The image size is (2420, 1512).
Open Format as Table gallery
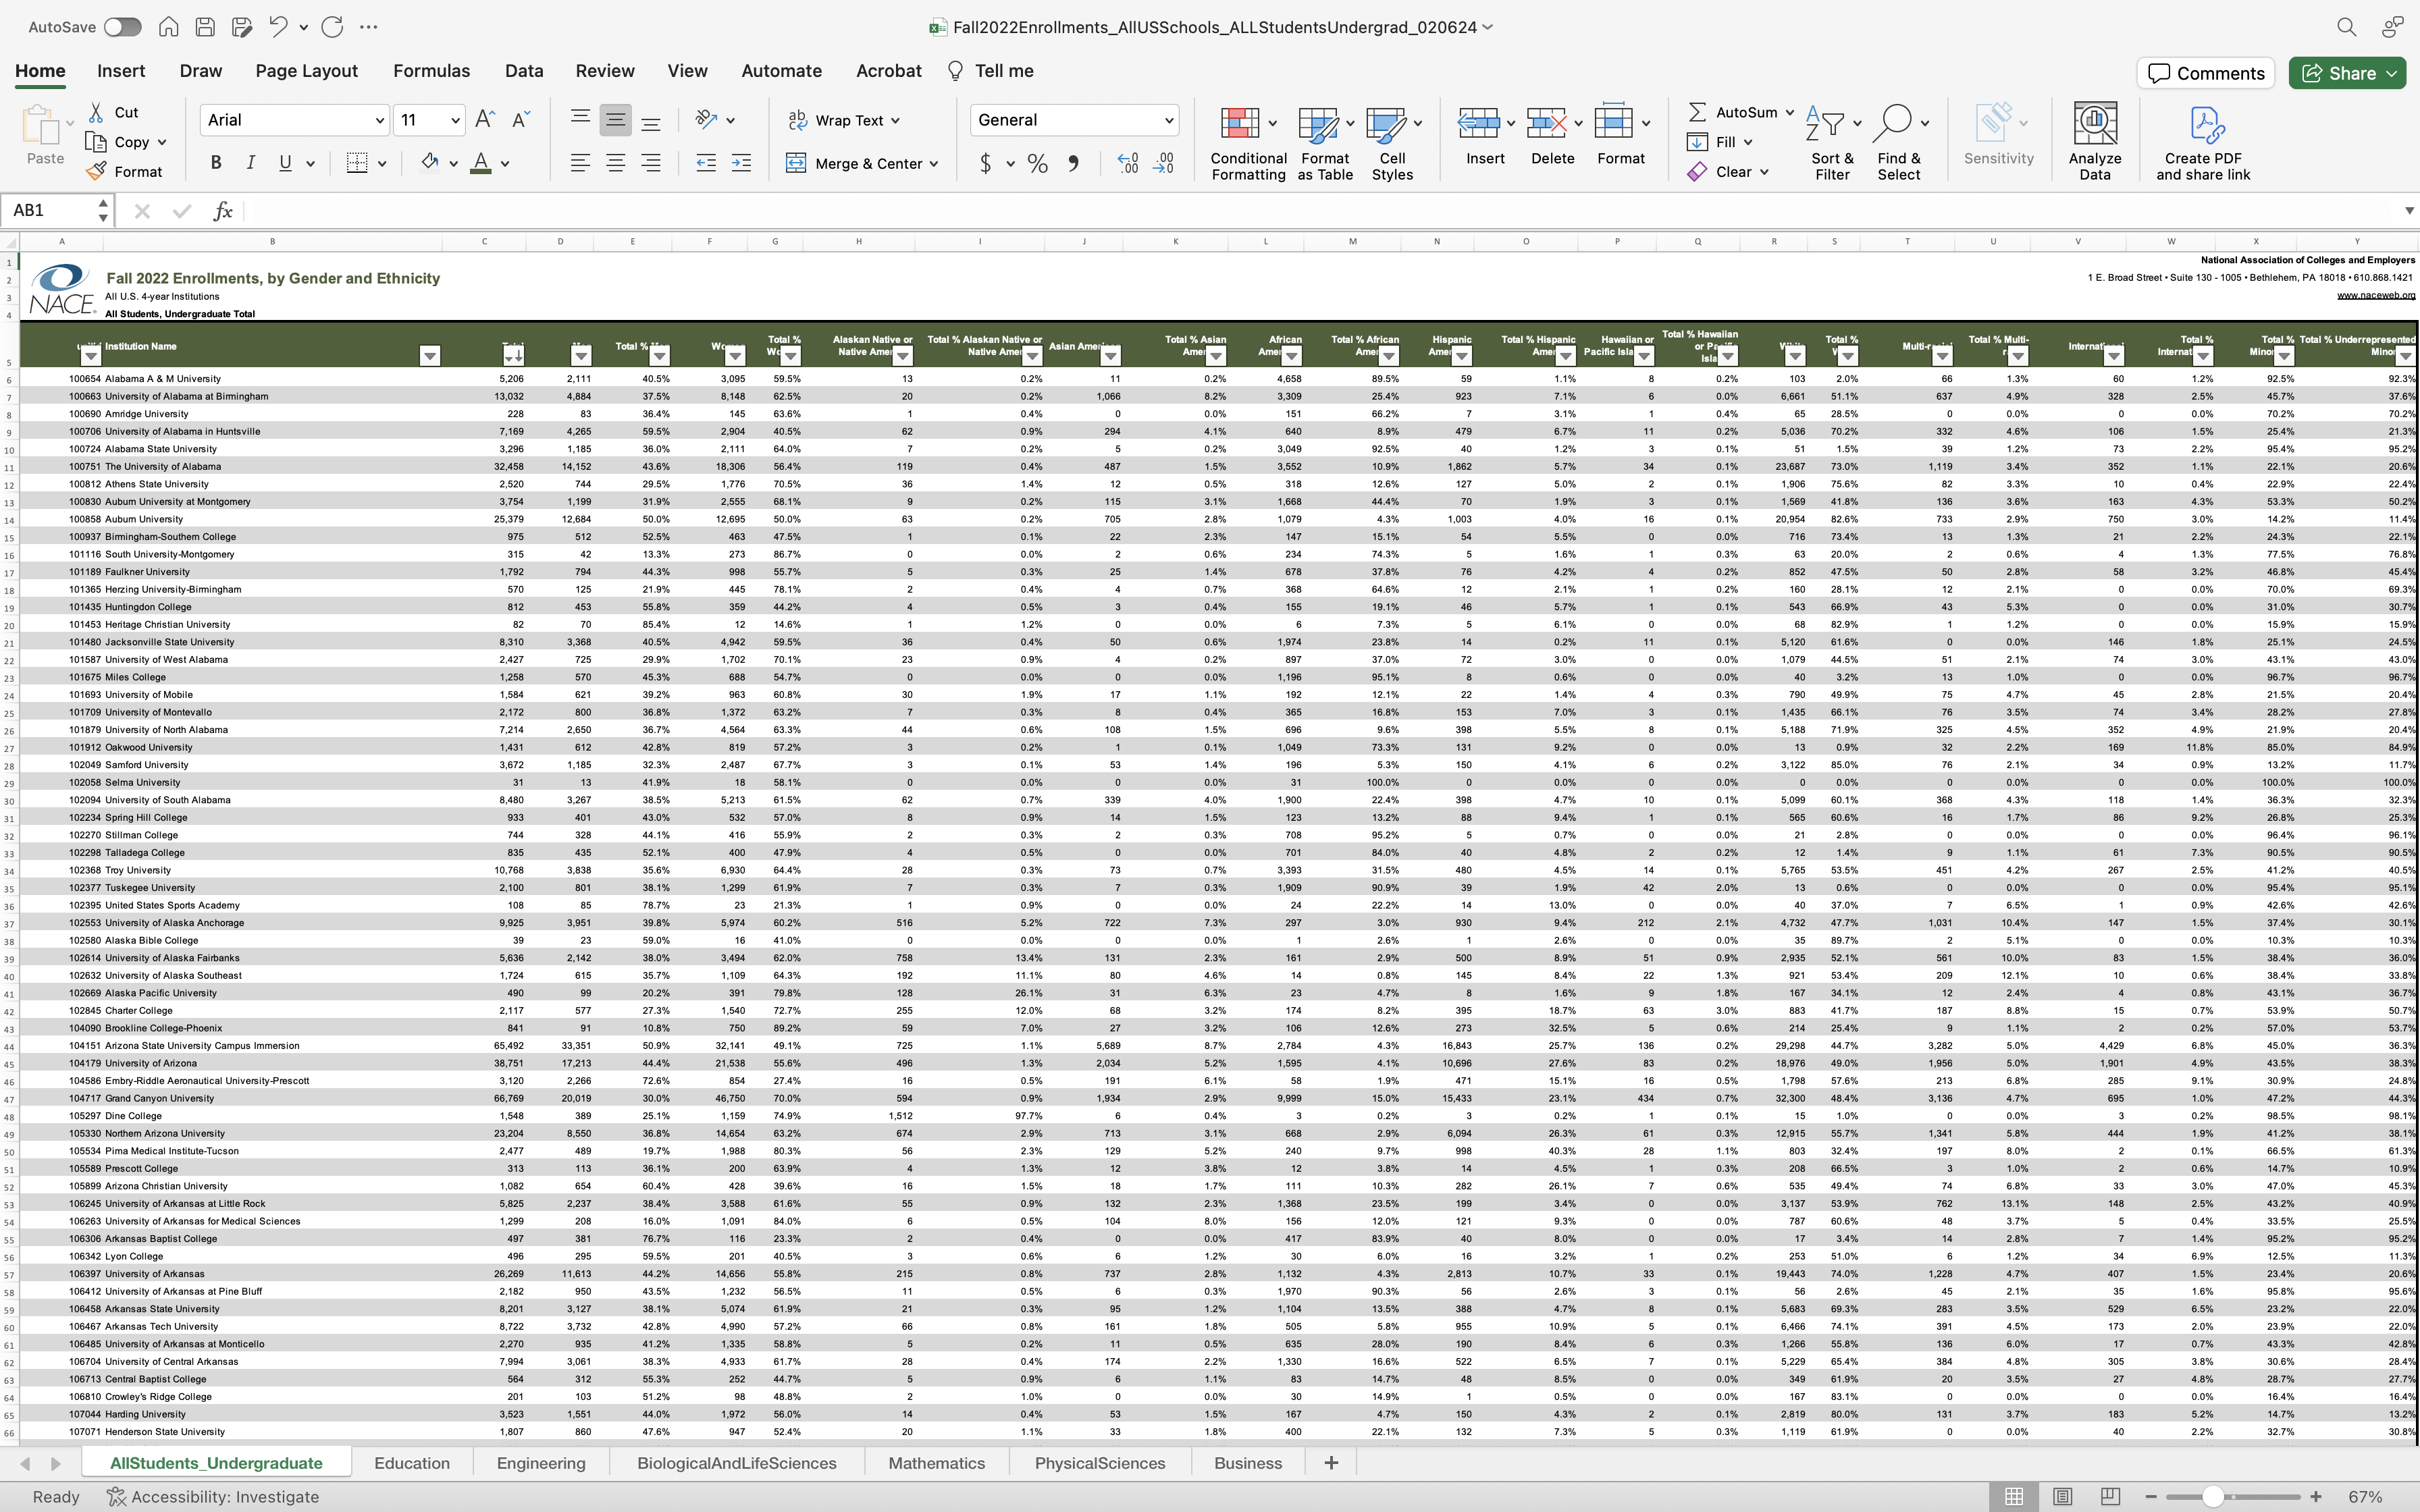(1325, 144)
